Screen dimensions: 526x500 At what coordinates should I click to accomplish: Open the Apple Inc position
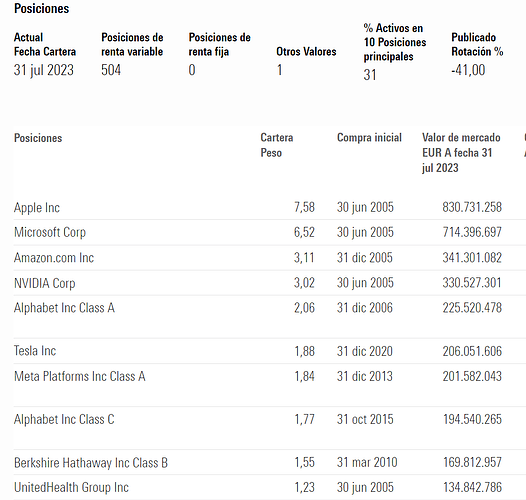[37, 208]
